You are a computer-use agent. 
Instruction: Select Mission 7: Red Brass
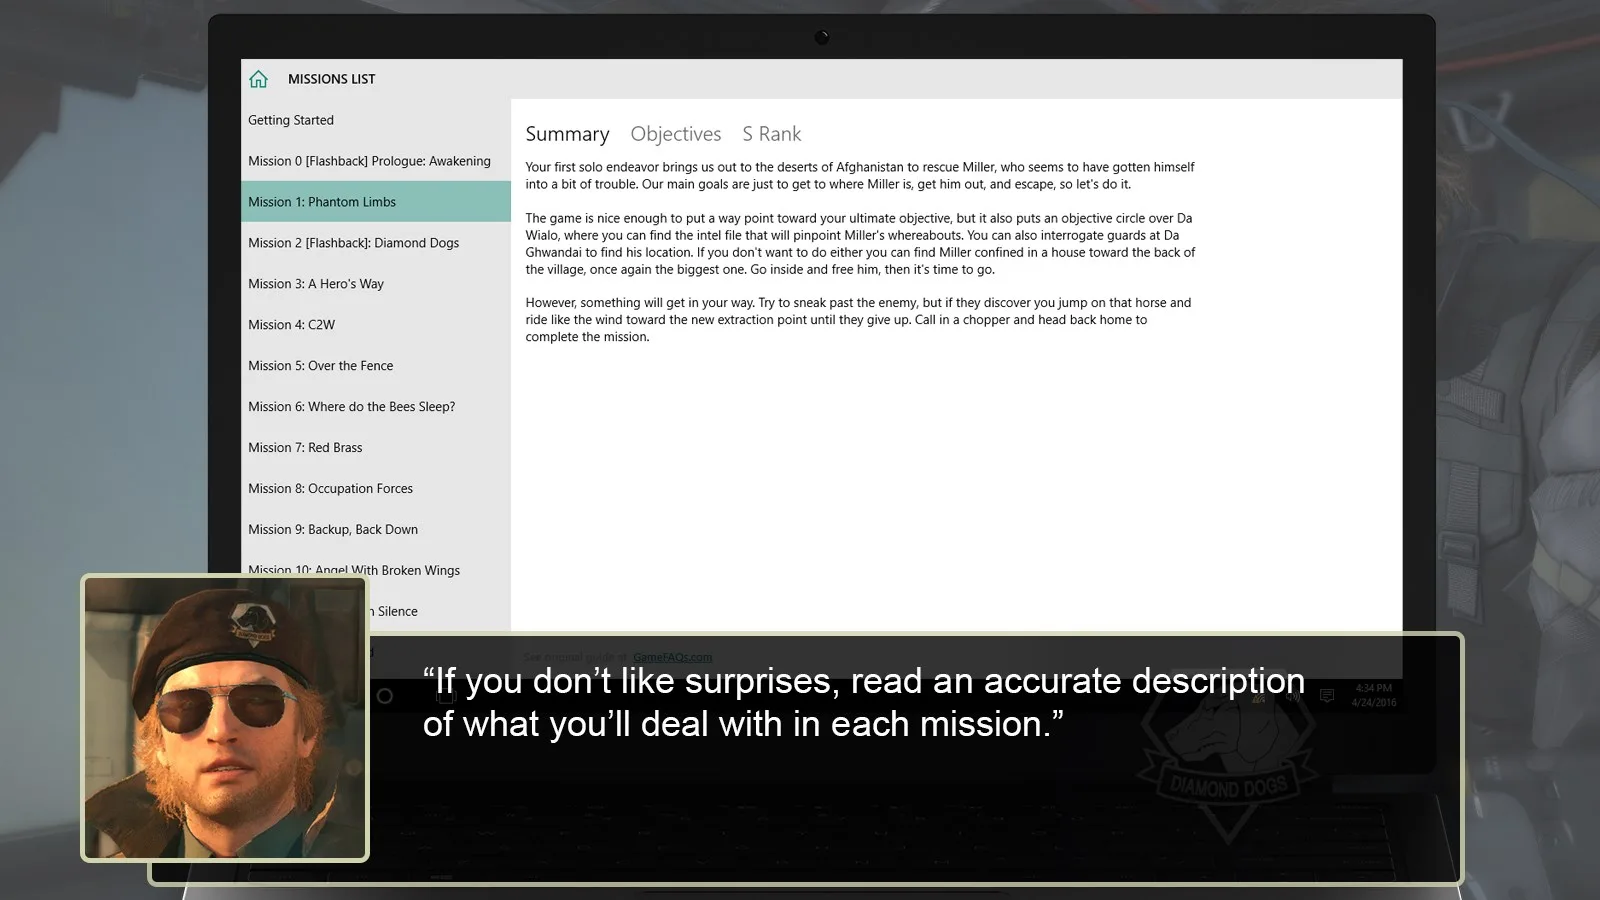(376, 448)
